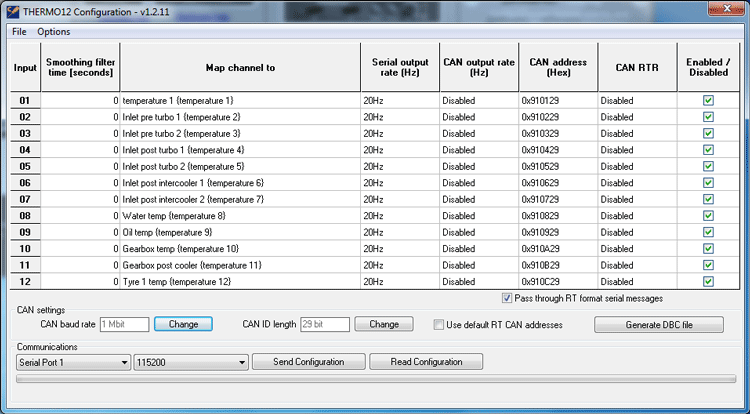Screen dimensions: 750x414
Task: Click Generate DBC file button
Action: 658,324
